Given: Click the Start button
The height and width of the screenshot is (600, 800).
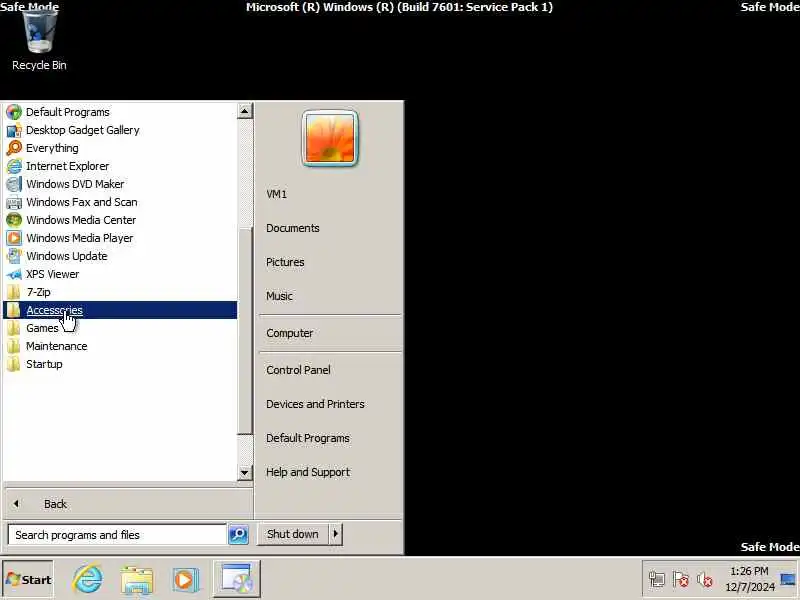Looking at the screenshot, I should (28, 580).
